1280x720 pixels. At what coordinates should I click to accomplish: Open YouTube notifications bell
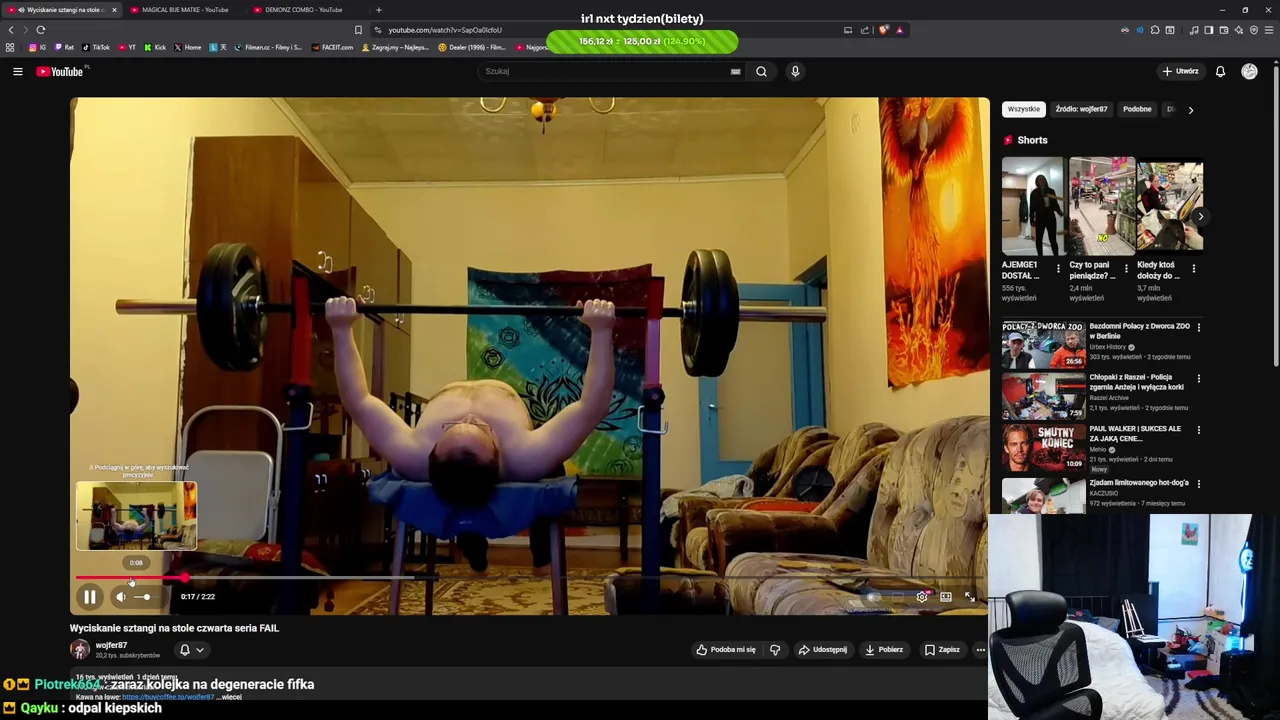click(1220, 71)
